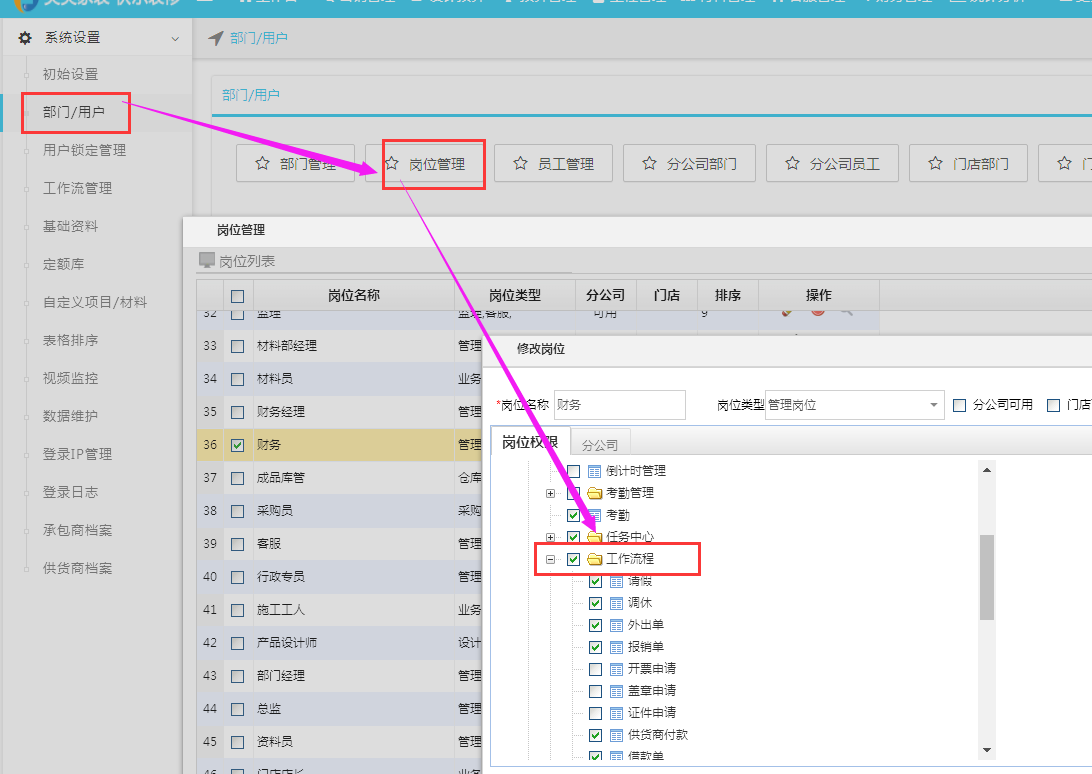This screenshot has width=1092, height=774.
Task: Click the red delete icon in row 32 操作 column
Action: pos(818,312)
